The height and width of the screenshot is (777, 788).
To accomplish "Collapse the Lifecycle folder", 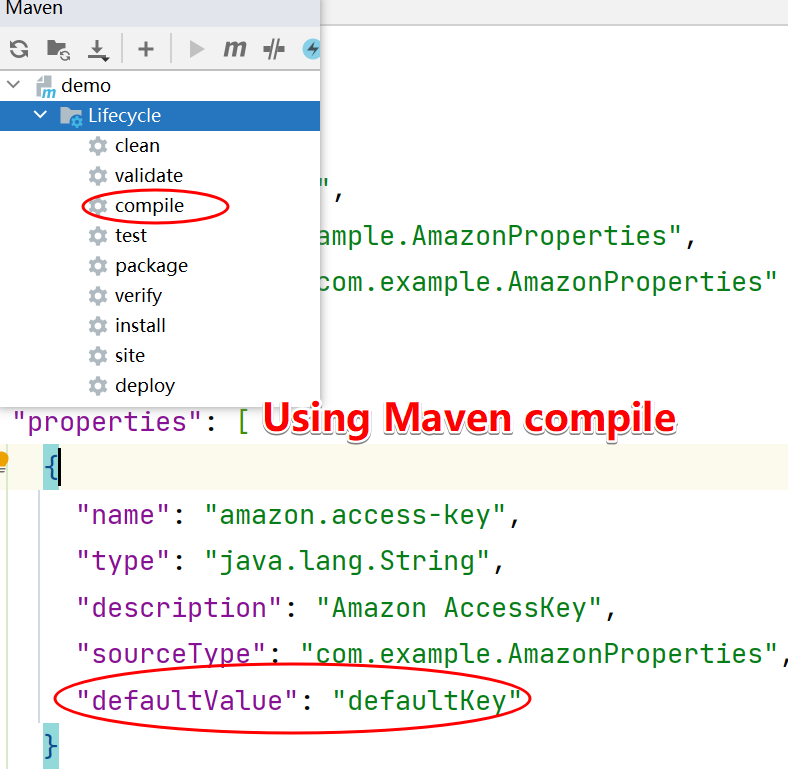I will (x=40, y=115).
